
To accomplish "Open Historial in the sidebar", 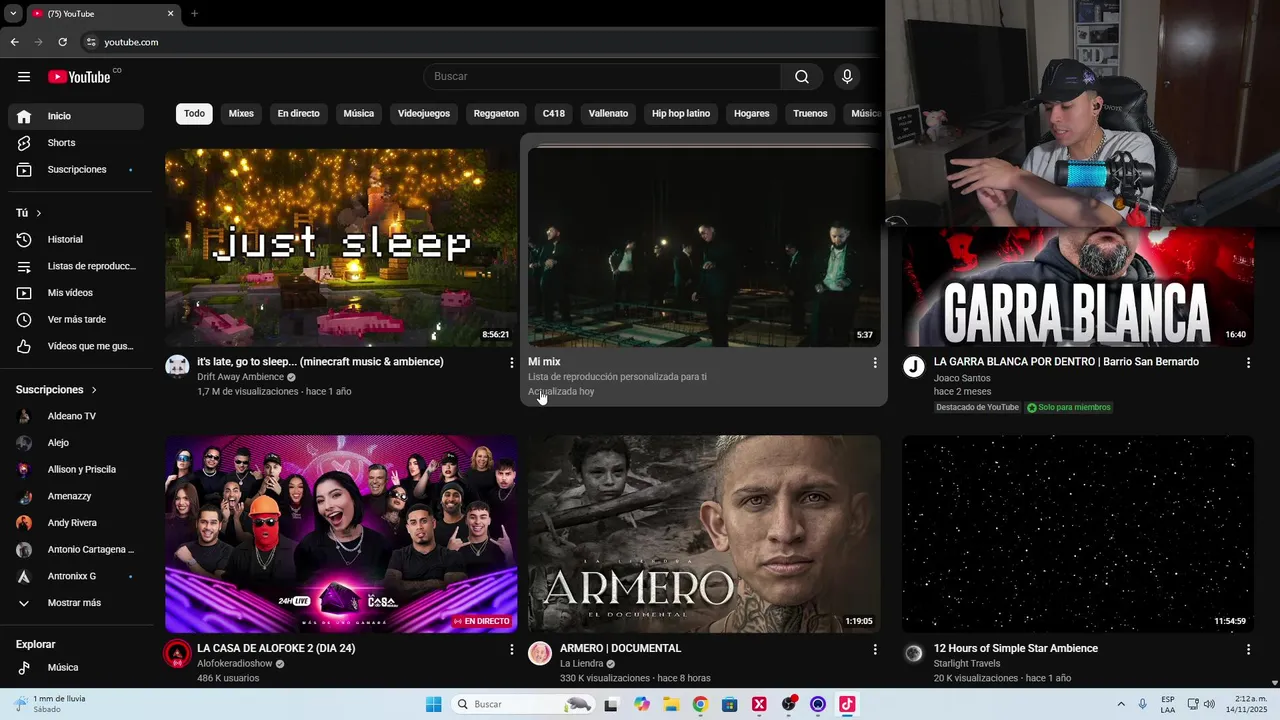I will pyautogui.click(x=76, y=240).
